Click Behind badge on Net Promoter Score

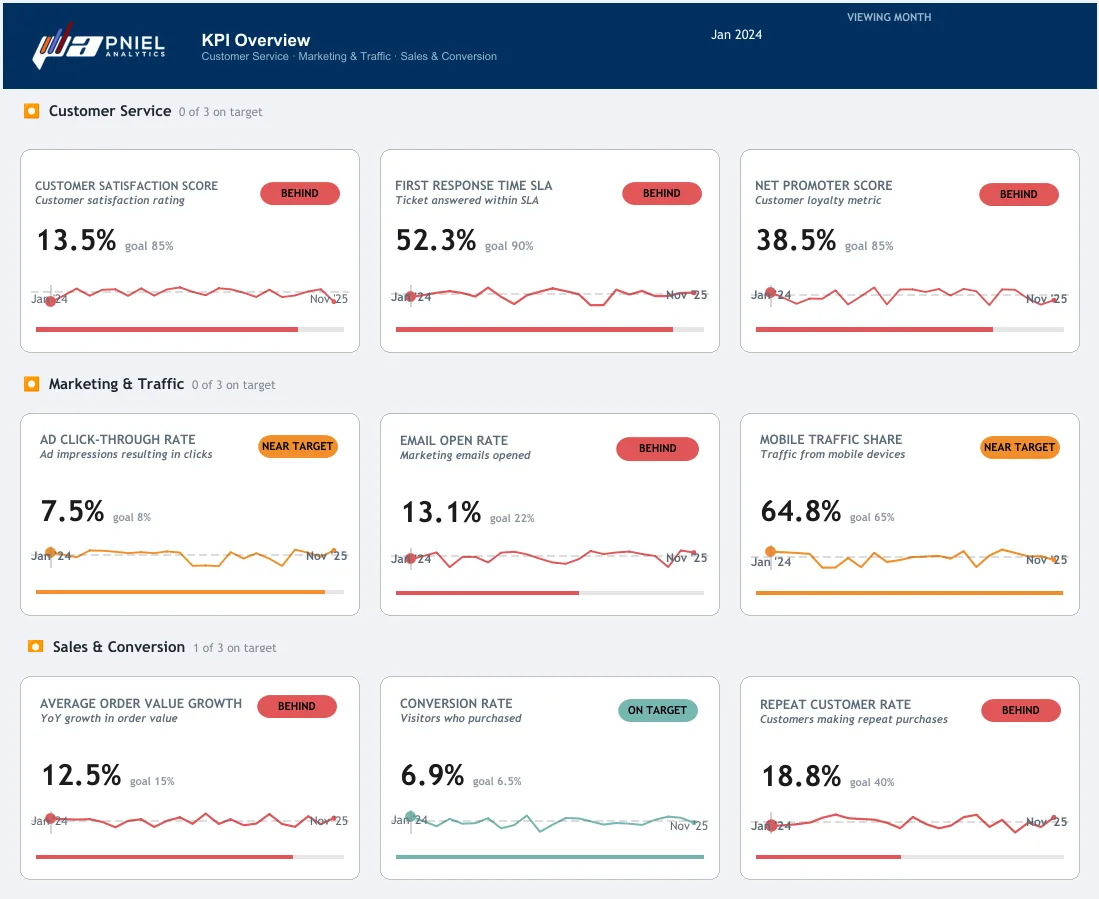(1018, 194)
